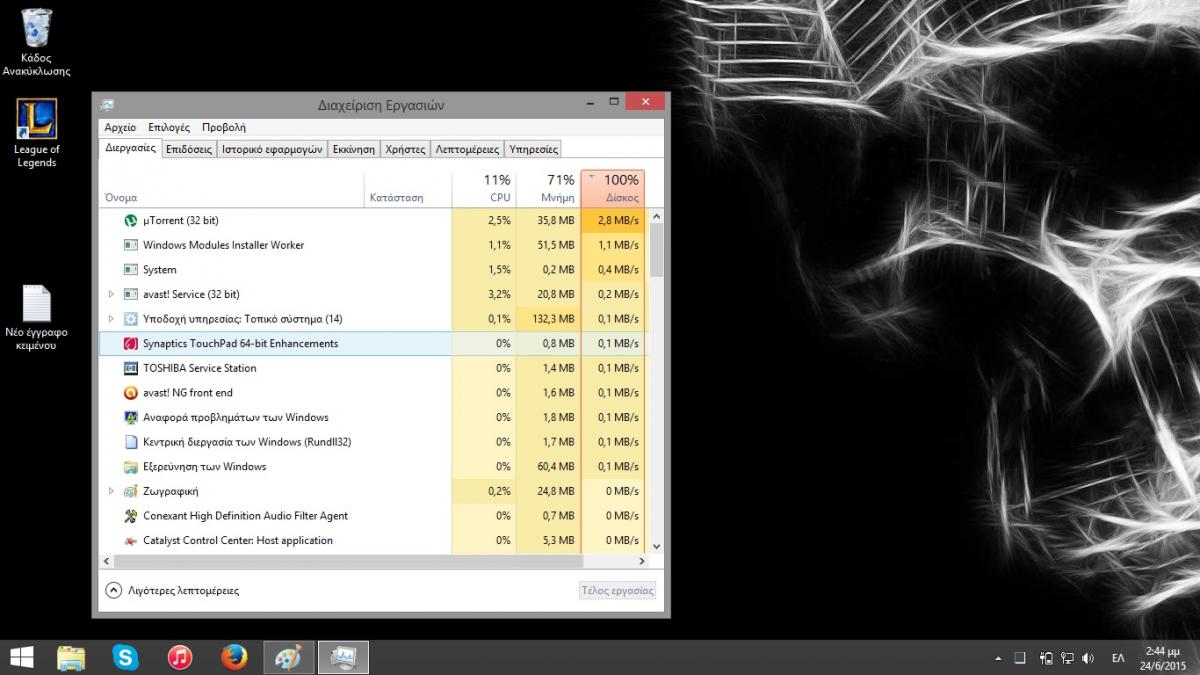
Task: Select the Διεργασίες tab
Action: (131, 148)
